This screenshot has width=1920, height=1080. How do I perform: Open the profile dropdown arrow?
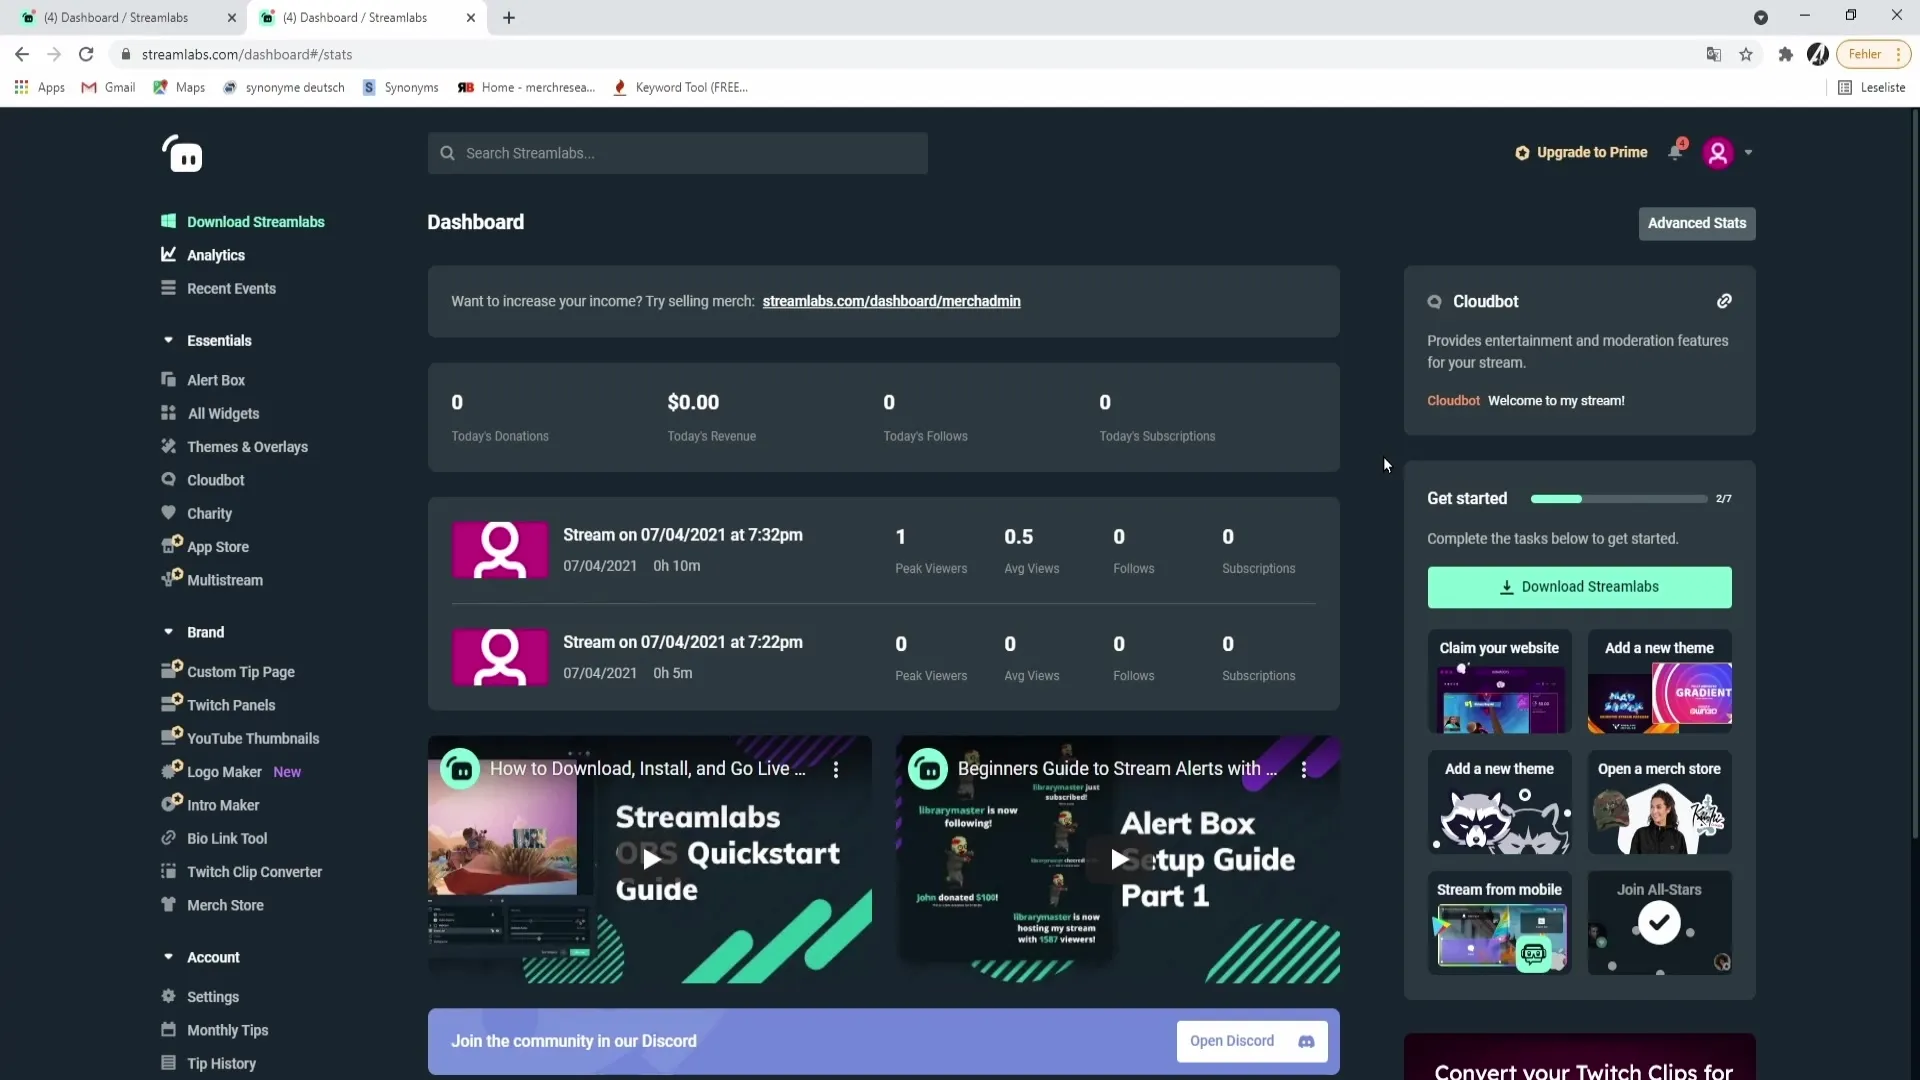pyautogui.click(x=1748, y=153)
